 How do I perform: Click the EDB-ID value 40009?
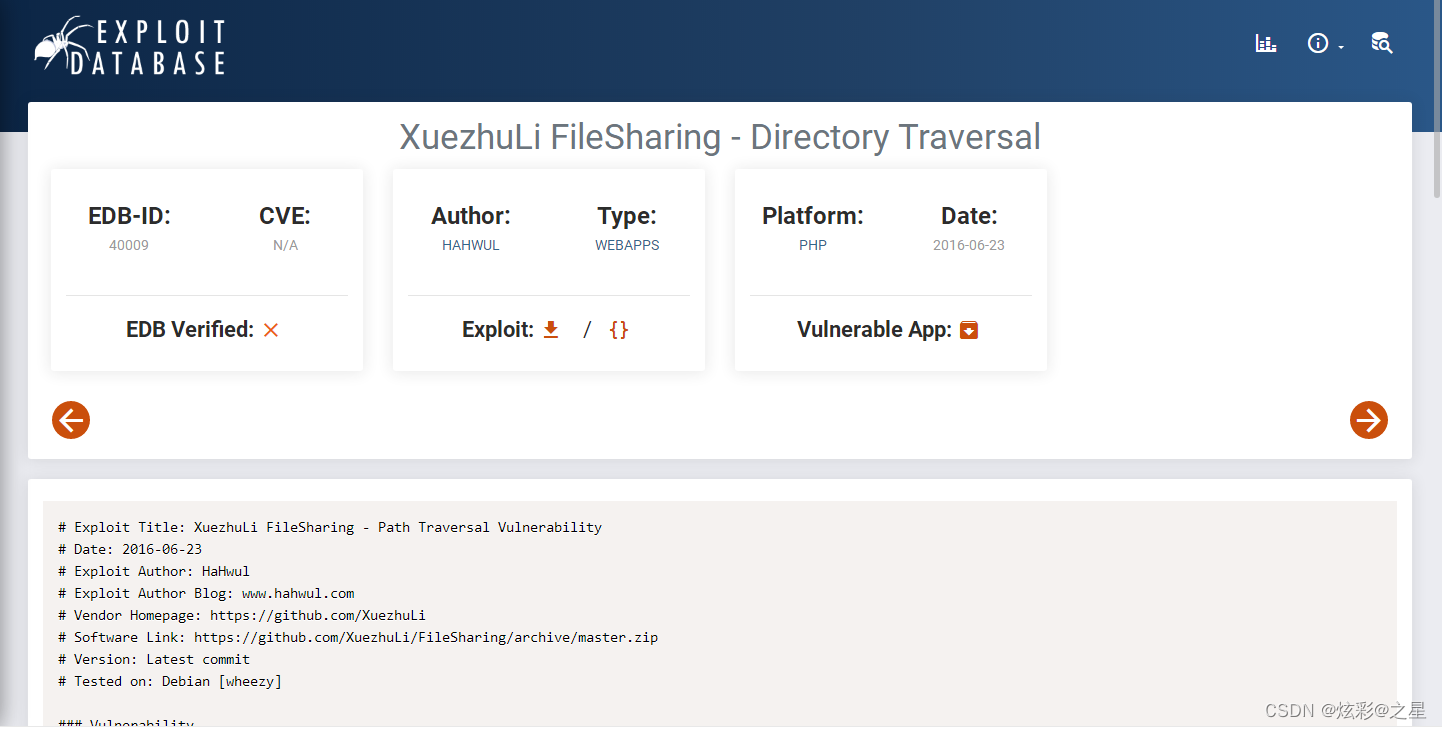tap(129, 245)
